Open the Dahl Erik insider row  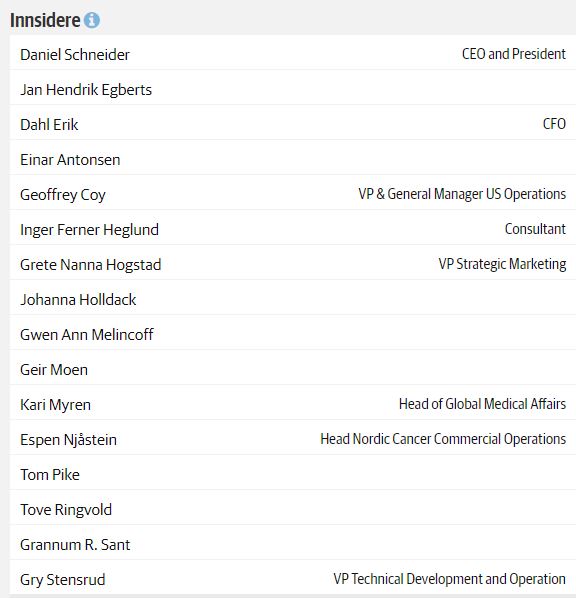293,122
